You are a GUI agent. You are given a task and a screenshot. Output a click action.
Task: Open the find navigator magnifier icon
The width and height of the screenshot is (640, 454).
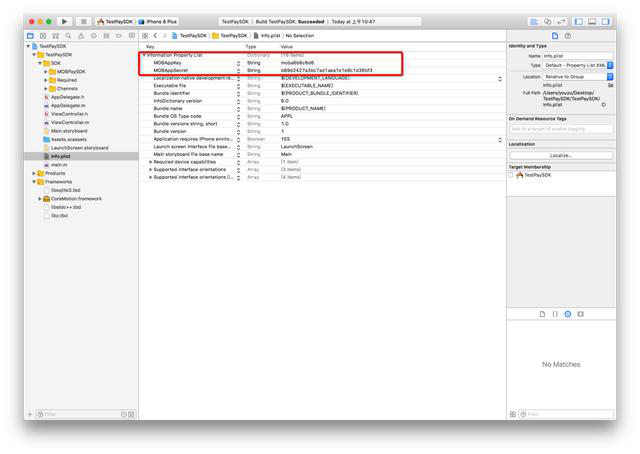point(68,36)
